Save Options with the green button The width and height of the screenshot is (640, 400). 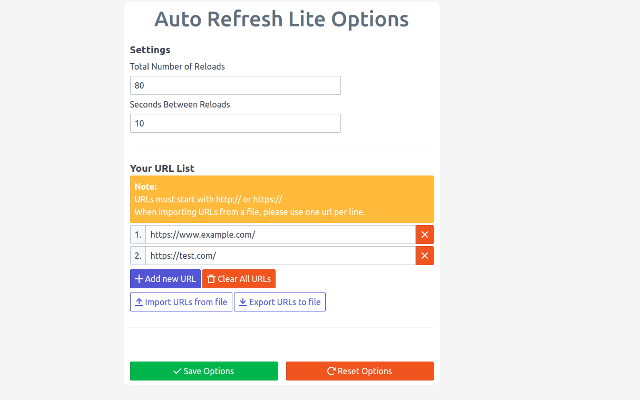tap(204, 371)
